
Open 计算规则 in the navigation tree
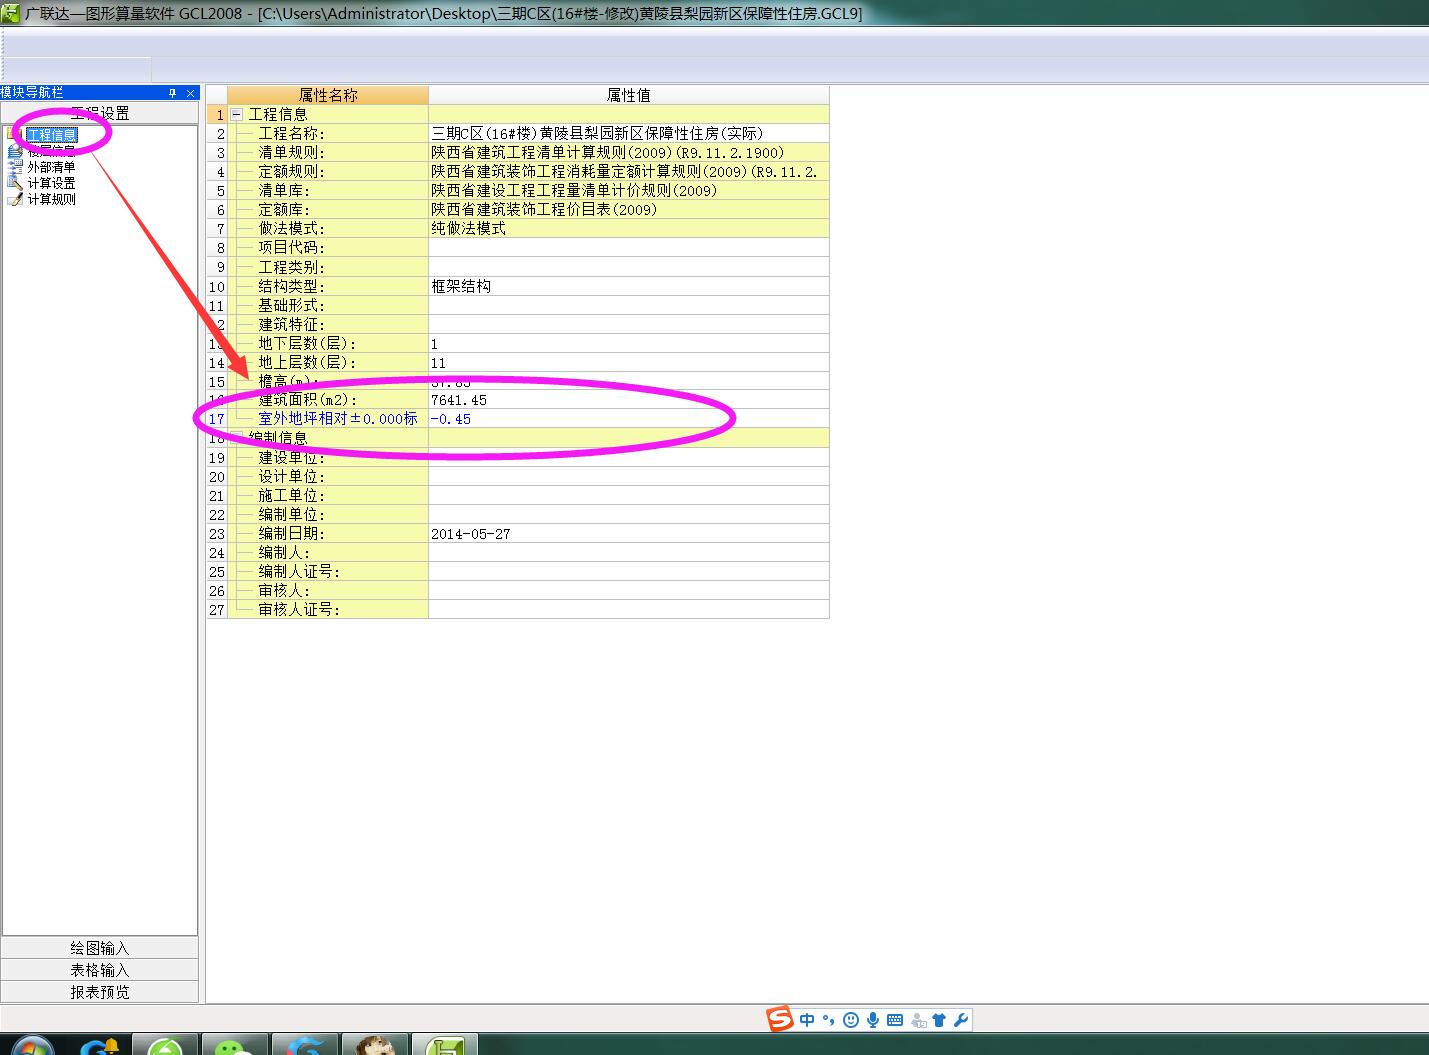pos(51,199)
